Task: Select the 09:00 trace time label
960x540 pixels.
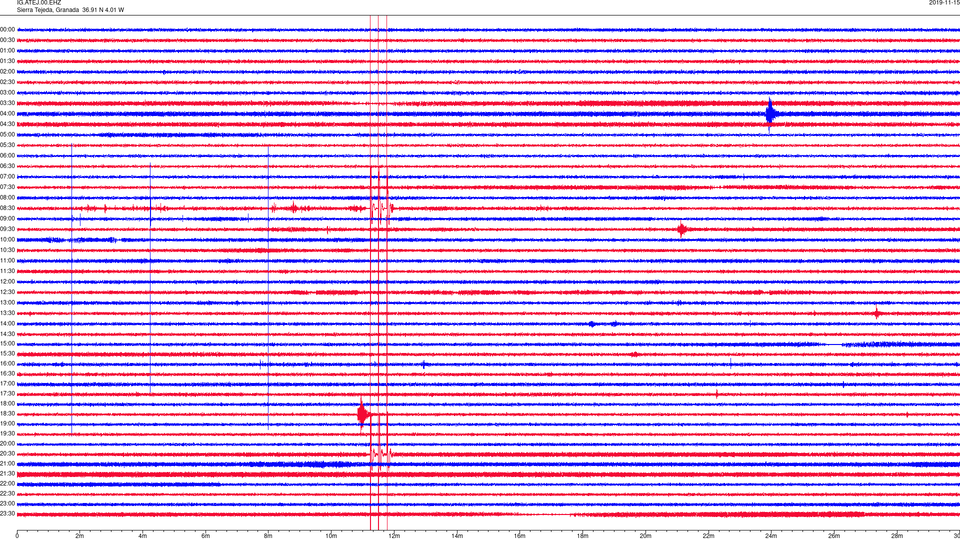Action: (8, 219)
